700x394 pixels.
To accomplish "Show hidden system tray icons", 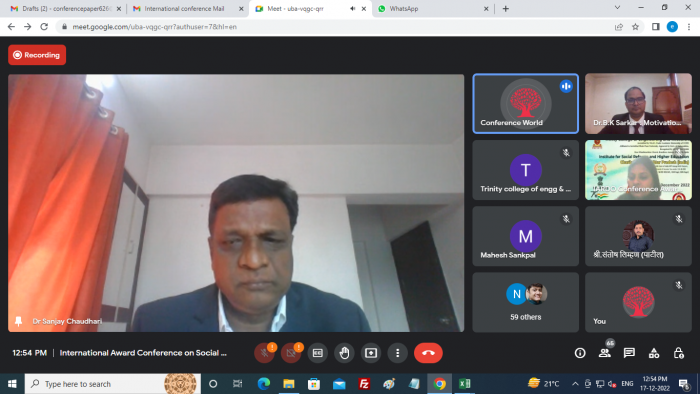I will [x=575, y=384].
